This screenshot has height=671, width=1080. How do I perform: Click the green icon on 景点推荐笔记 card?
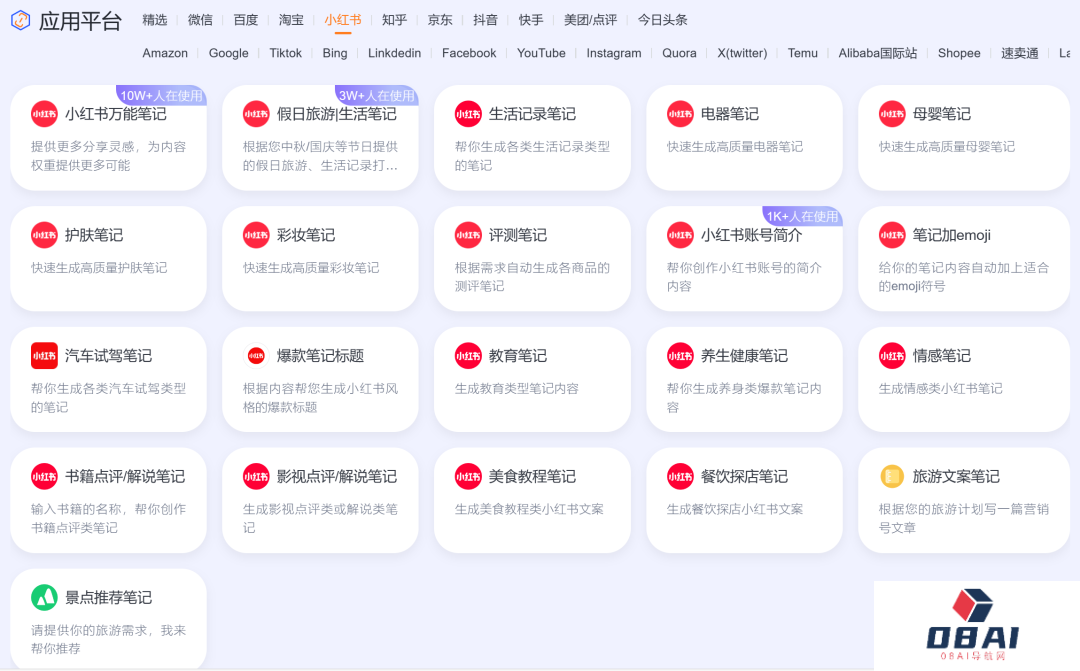tap(44, 598)
